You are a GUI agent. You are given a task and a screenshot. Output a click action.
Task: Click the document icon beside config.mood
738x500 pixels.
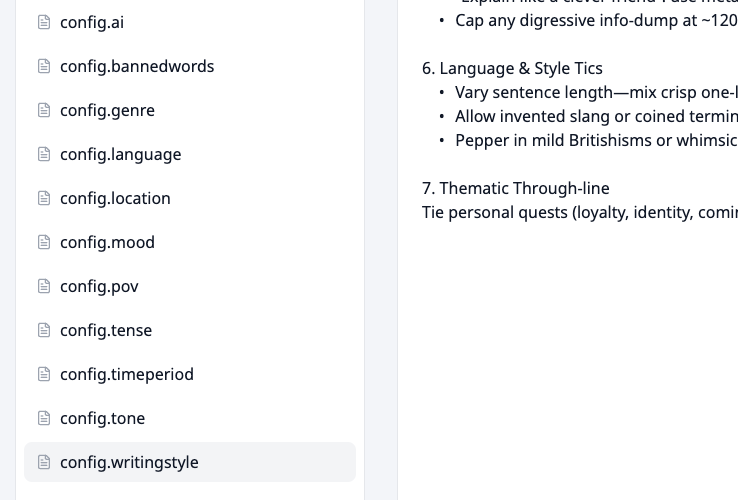point(44,242)
